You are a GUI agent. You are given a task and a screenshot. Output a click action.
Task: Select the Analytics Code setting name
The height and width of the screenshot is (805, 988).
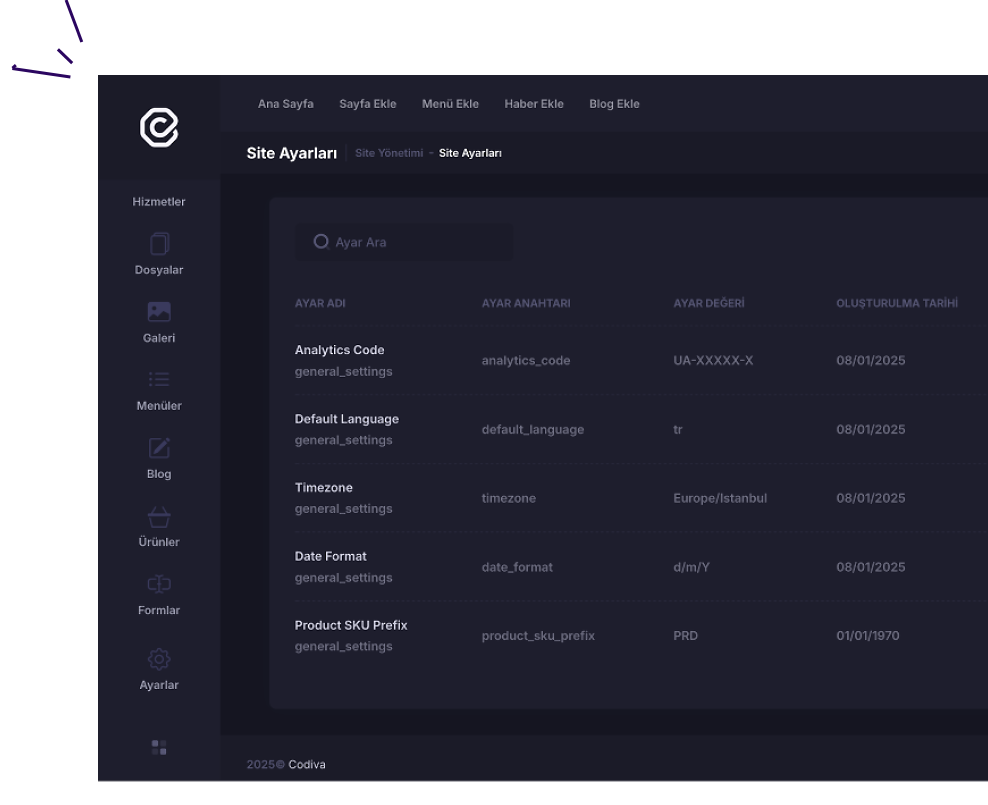[x=340, y=350]
